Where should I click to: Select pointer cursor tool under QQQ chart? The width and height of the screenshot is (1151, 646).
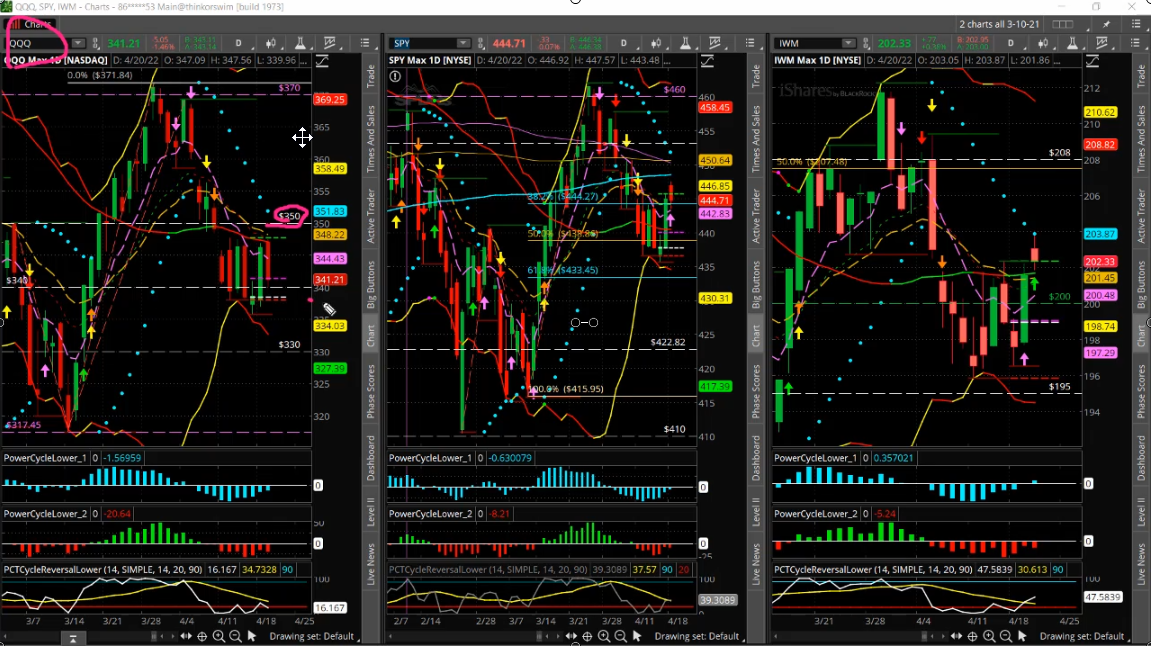point(252,636)
